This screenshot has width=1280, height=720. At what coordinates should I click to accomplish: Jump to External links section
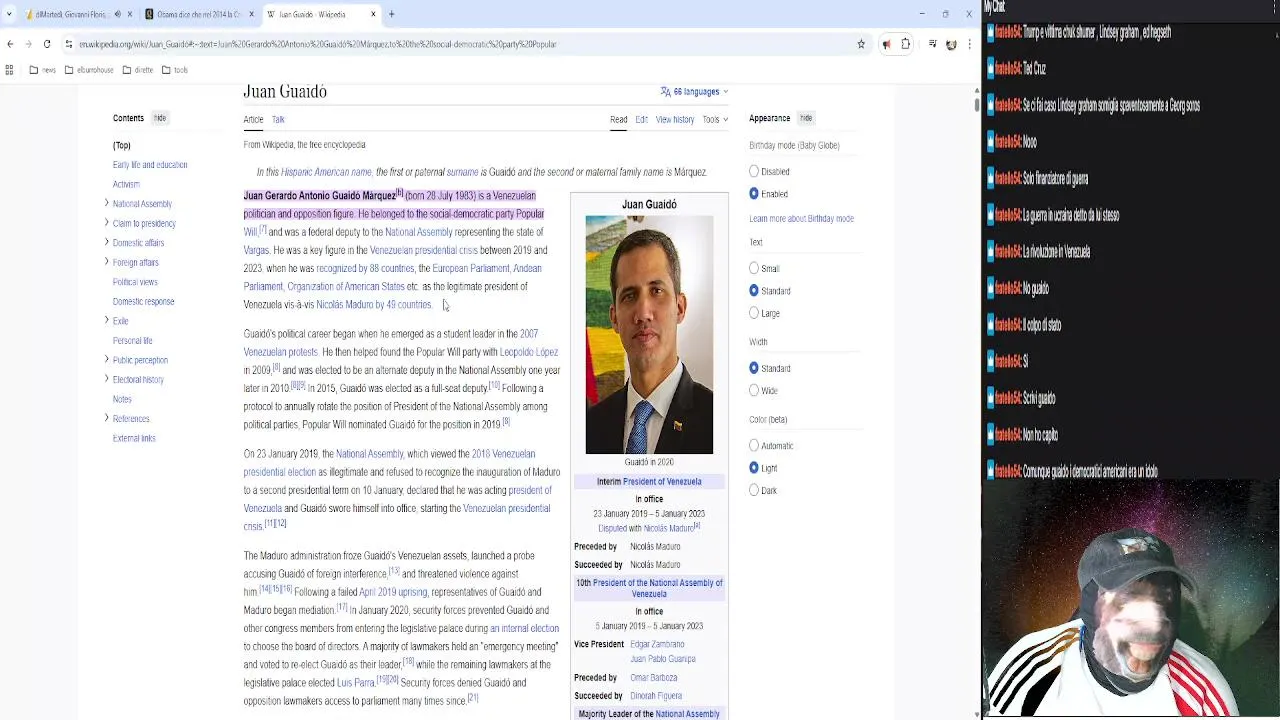coord(134,438)
